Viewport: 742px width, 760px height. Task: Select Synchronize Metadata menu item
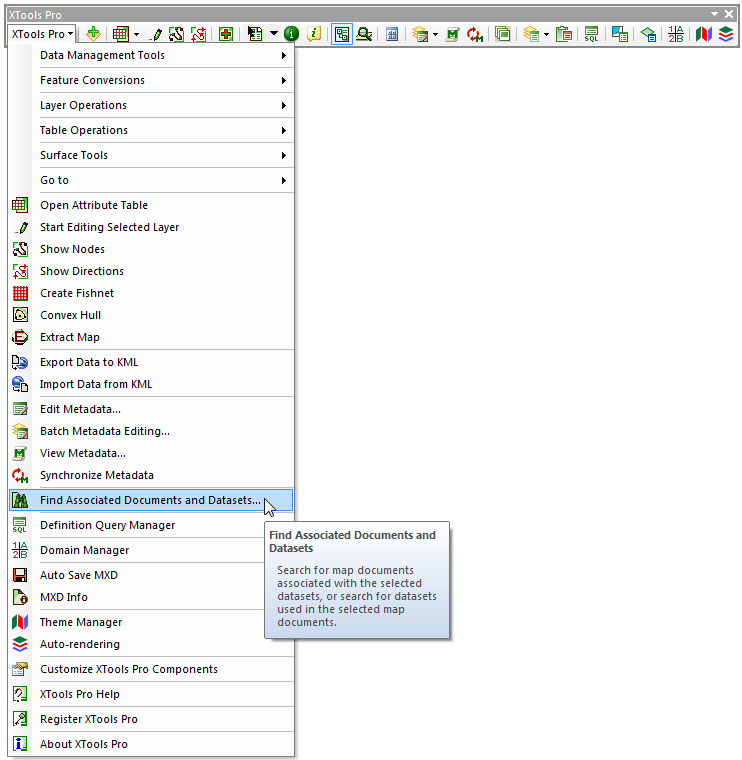click(x=152, y=475)
